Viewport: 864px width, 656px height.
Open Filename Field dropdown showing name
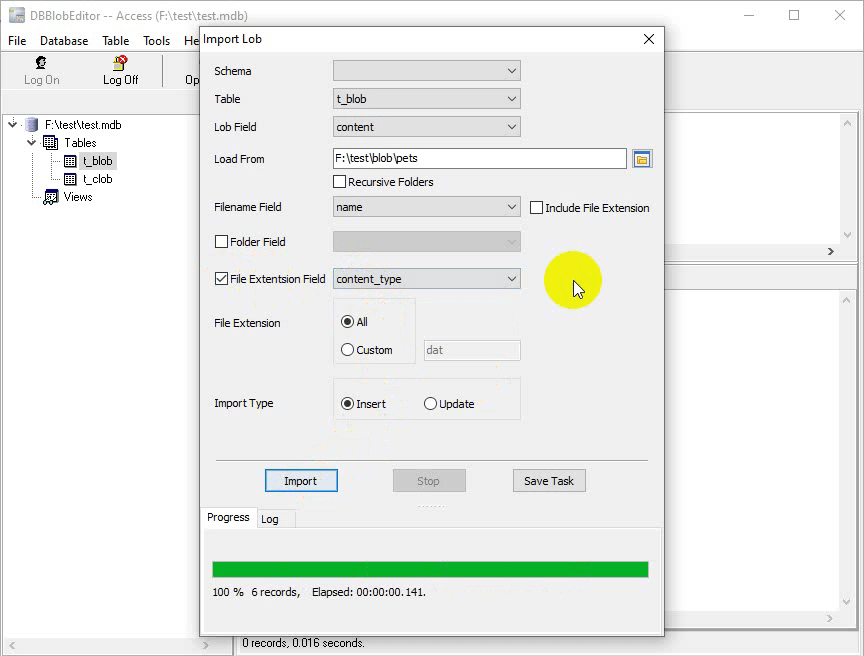(x=426, y=207)
